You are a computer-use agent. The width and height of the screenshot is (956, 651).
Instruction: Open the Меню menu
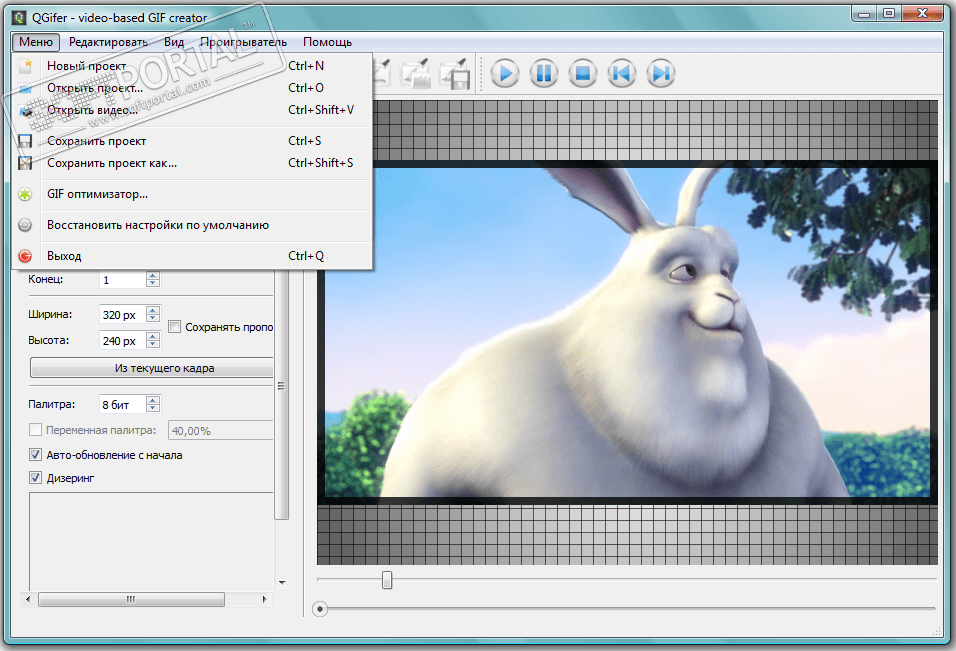tap(35, 42)
